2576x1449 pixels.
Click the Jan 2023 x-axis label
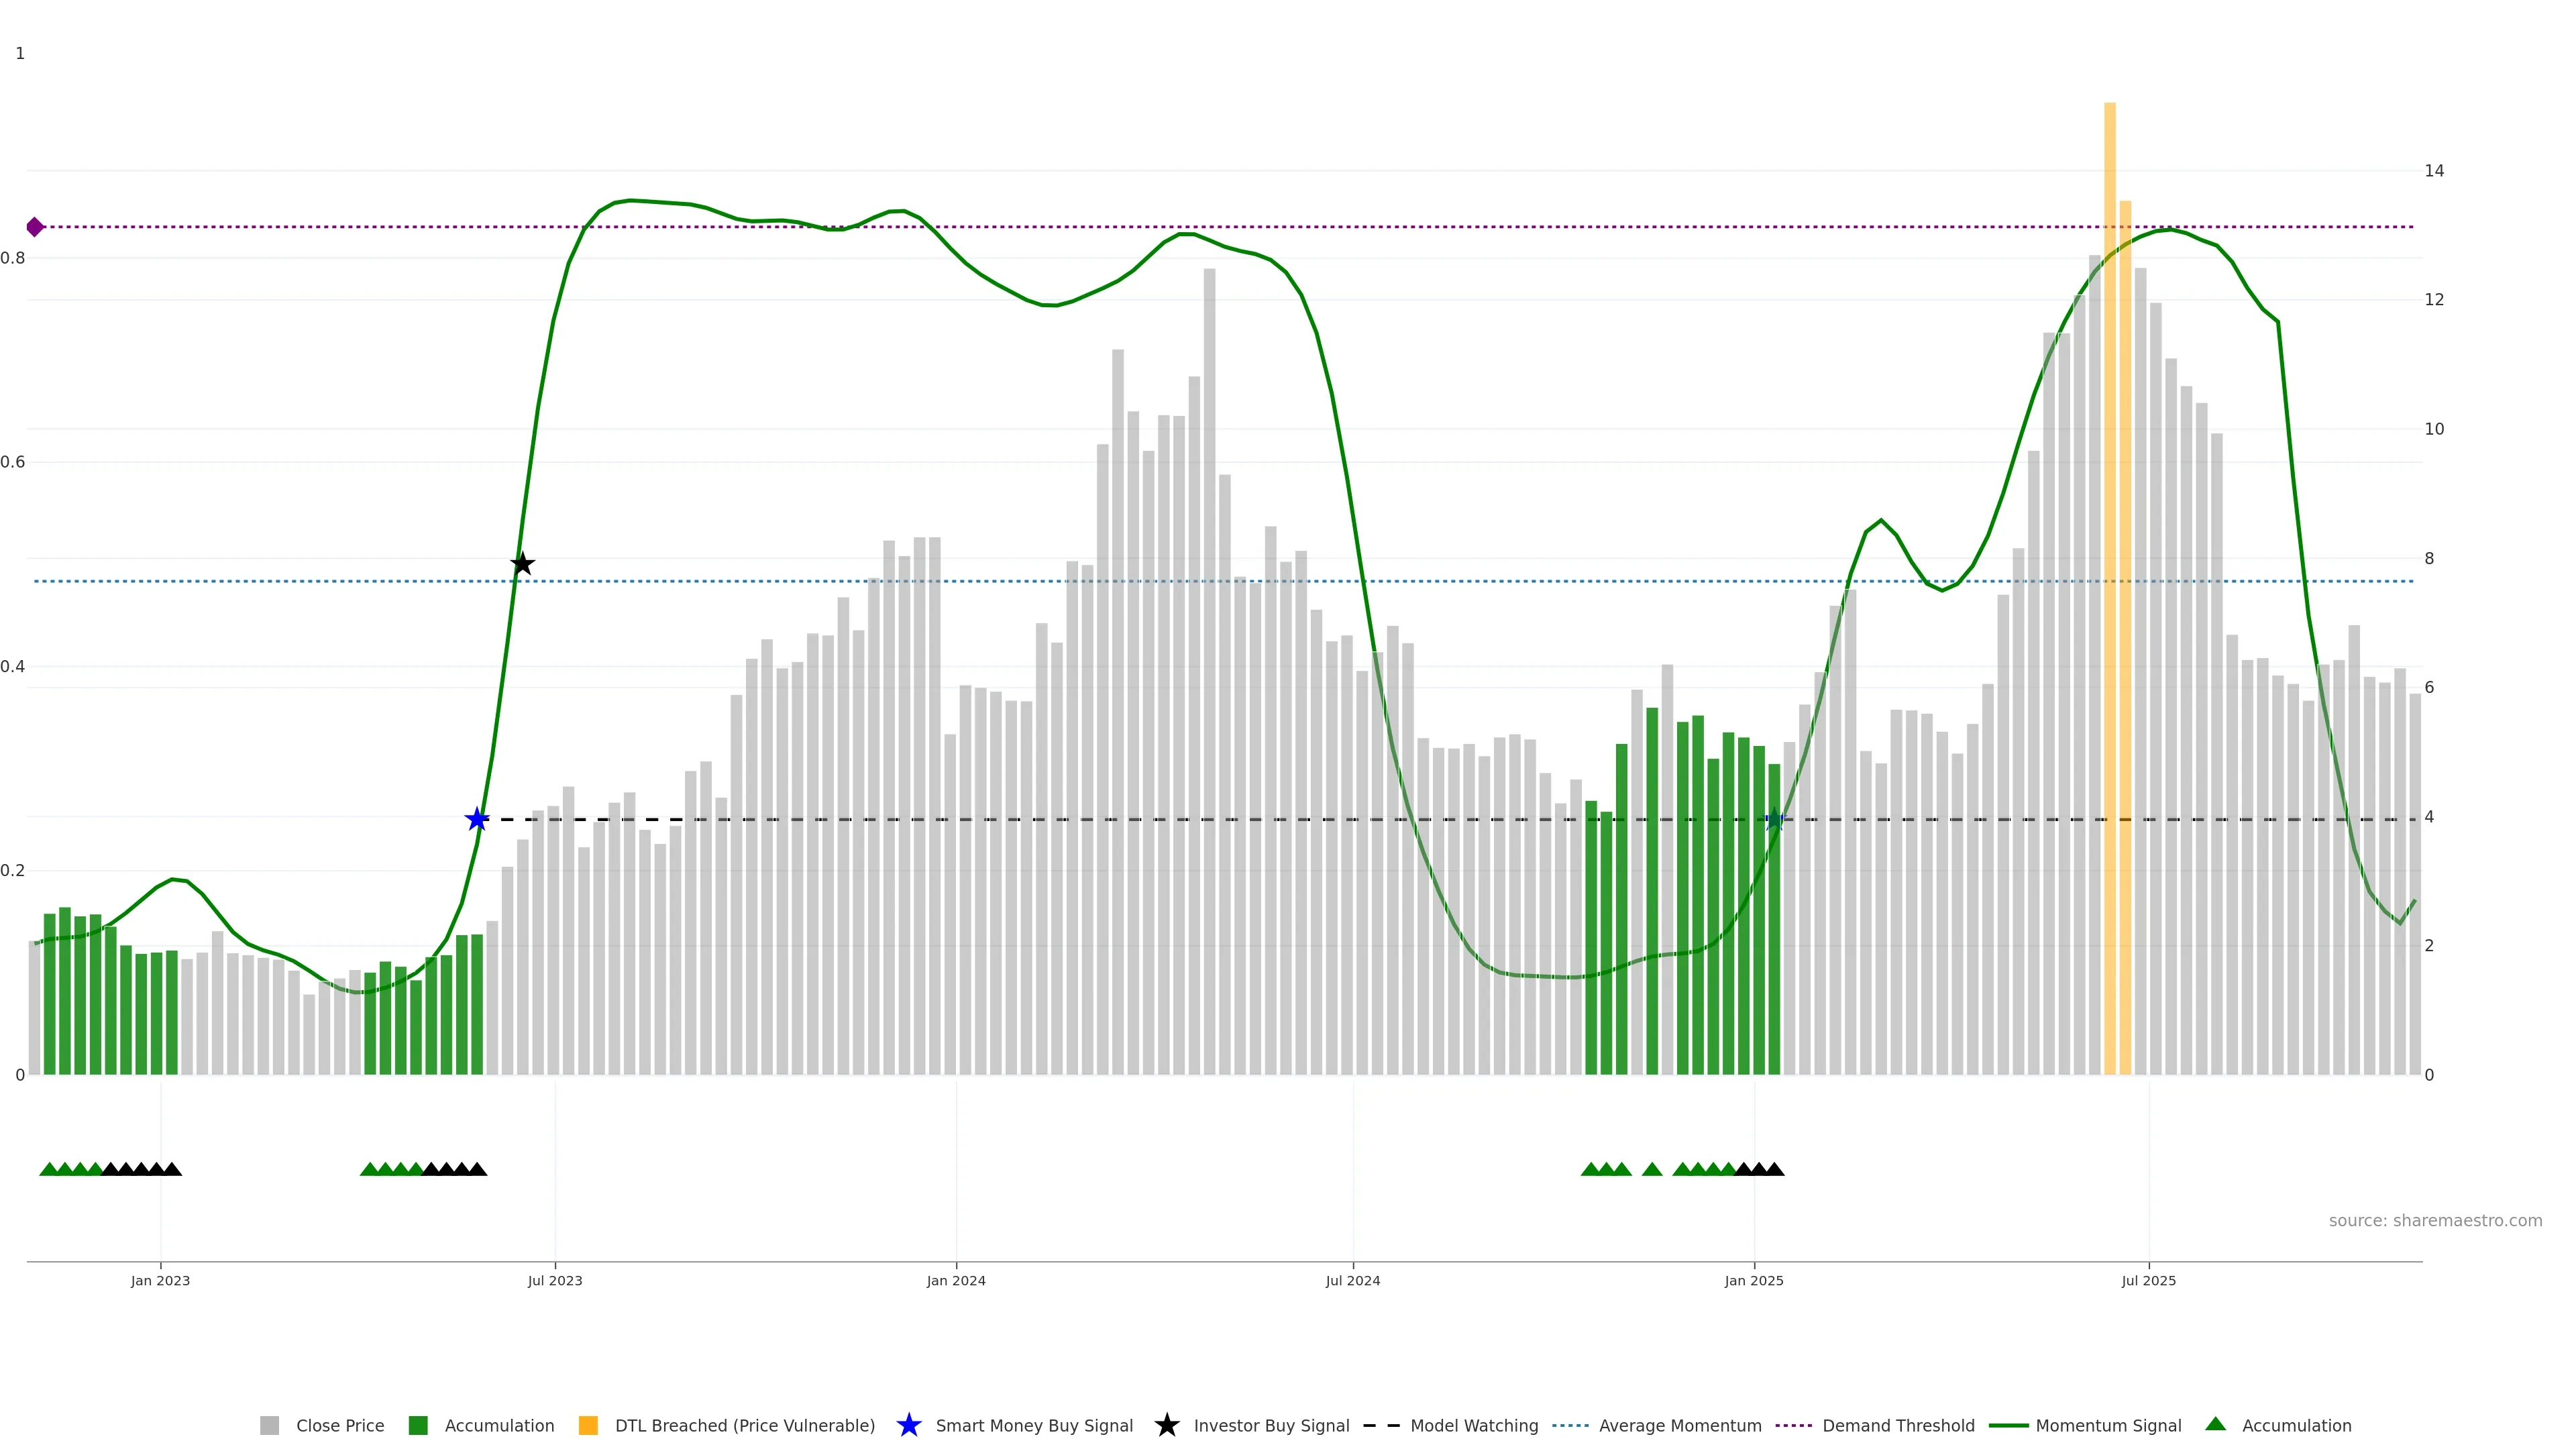[x=160, y=1281]
